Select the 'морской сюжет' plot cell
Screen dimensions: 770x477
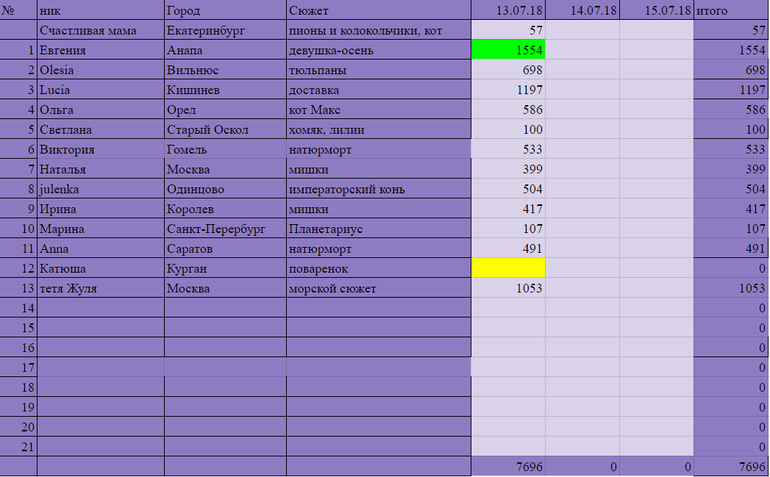(378, 288)
